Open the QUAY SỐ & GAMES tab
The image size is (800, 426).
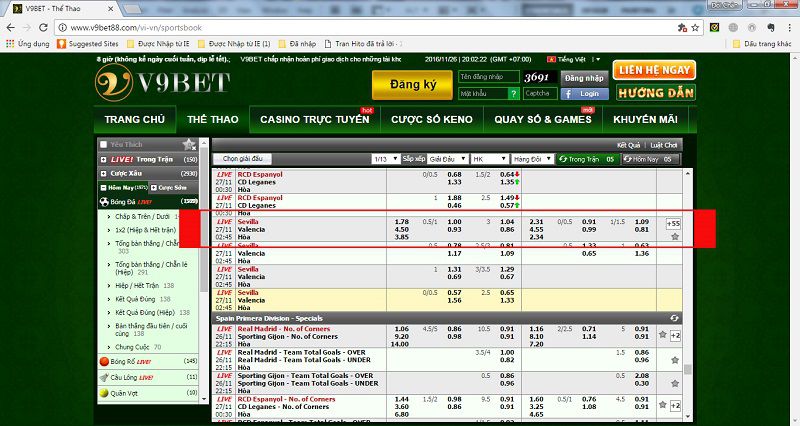543,119
